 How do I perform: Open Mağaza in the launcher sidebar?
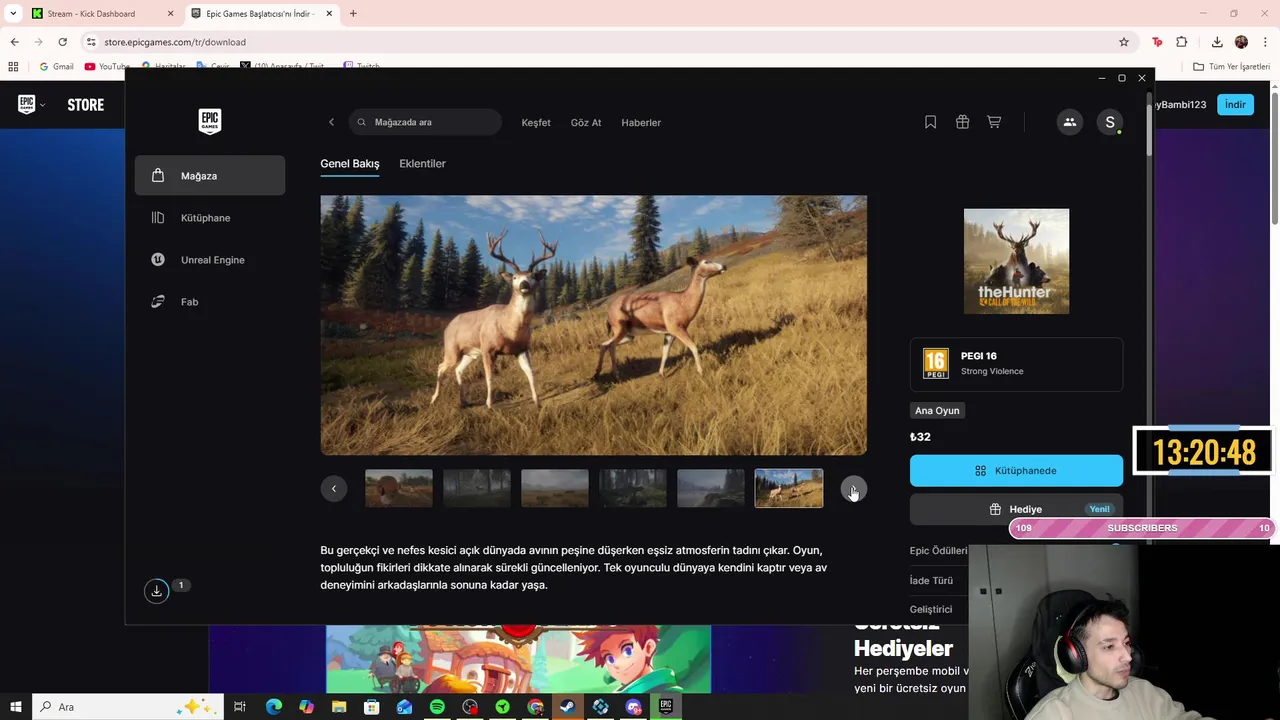[210, 176]
